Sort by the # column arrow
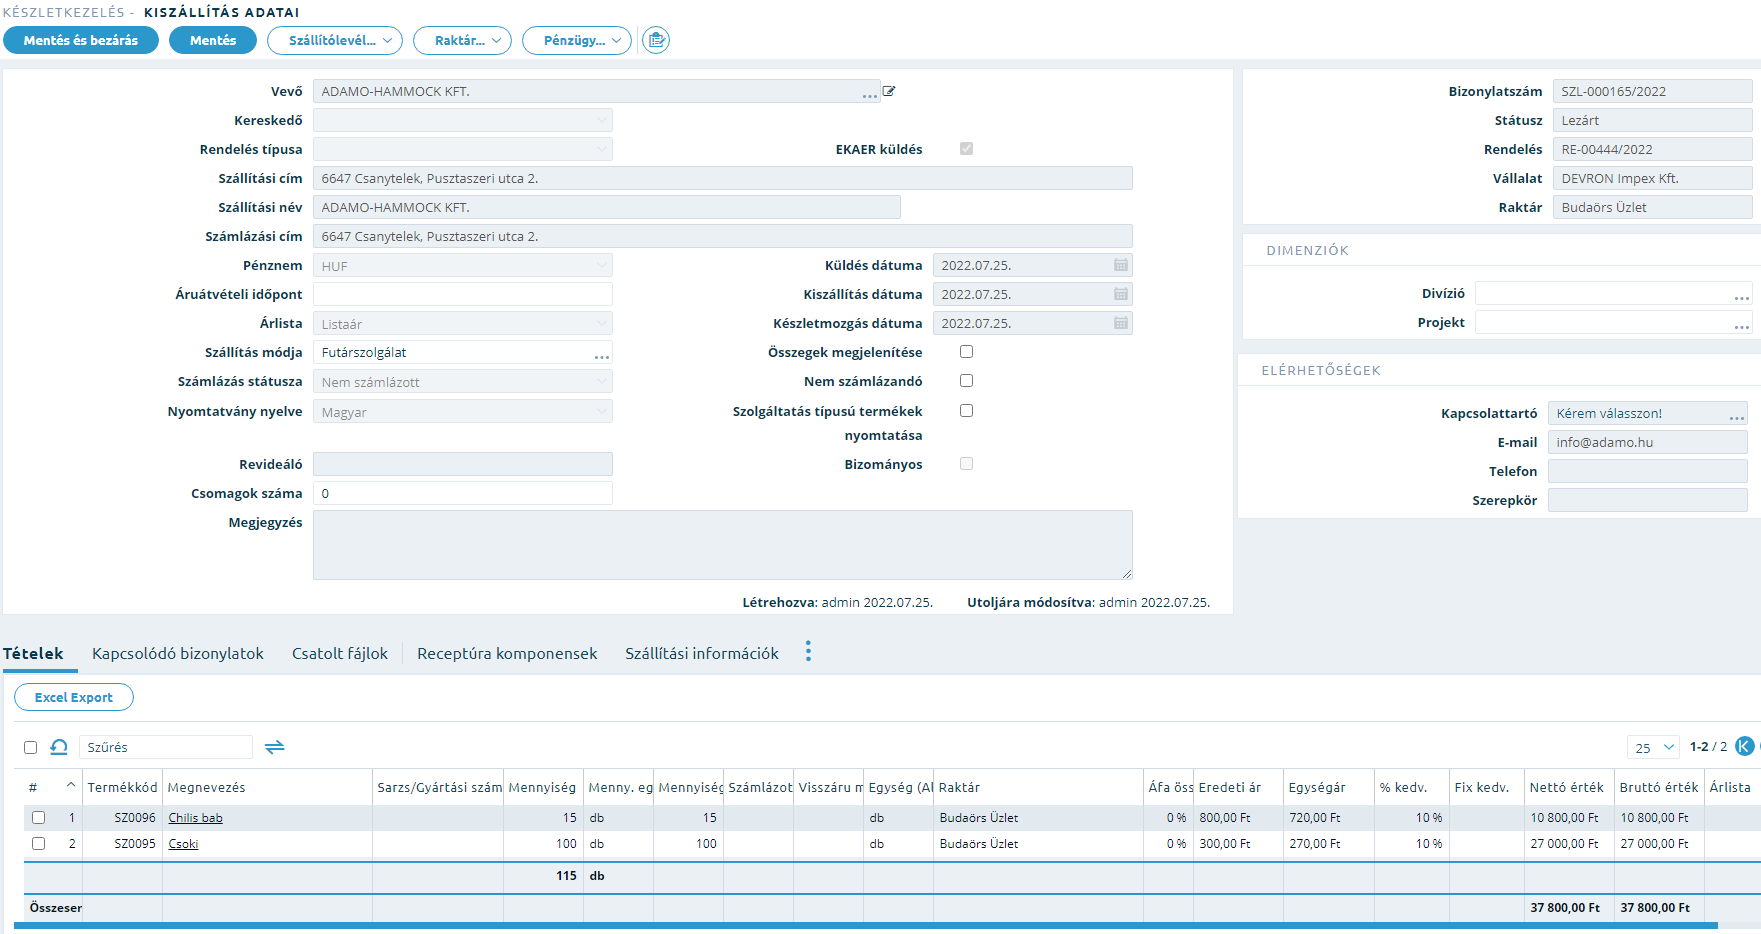 point(71,786)
